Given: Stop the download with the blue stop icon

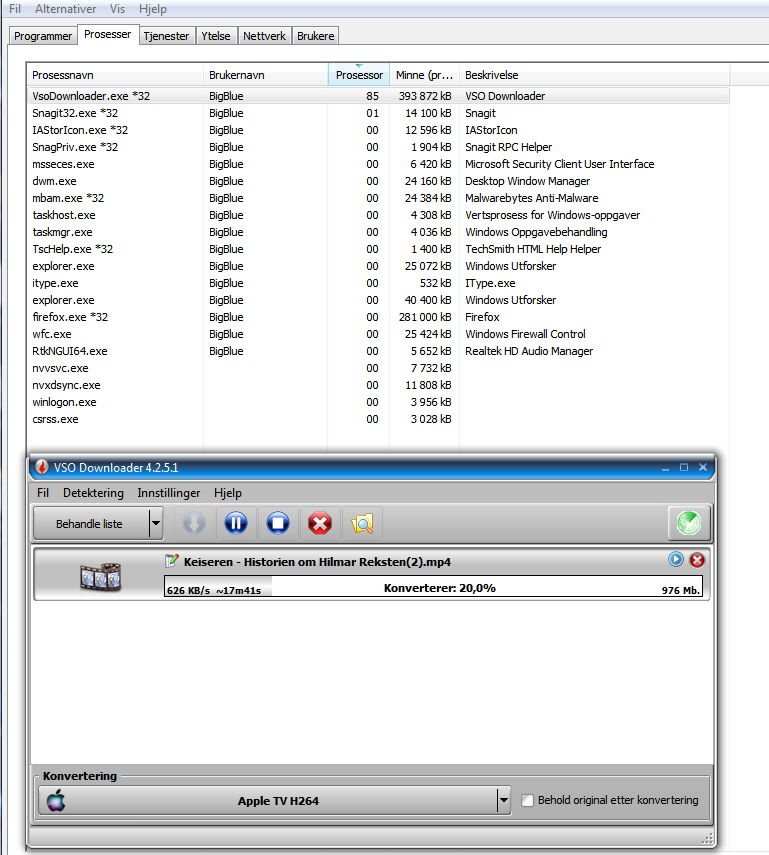Looking at the screenshot, I should point(278,523).
